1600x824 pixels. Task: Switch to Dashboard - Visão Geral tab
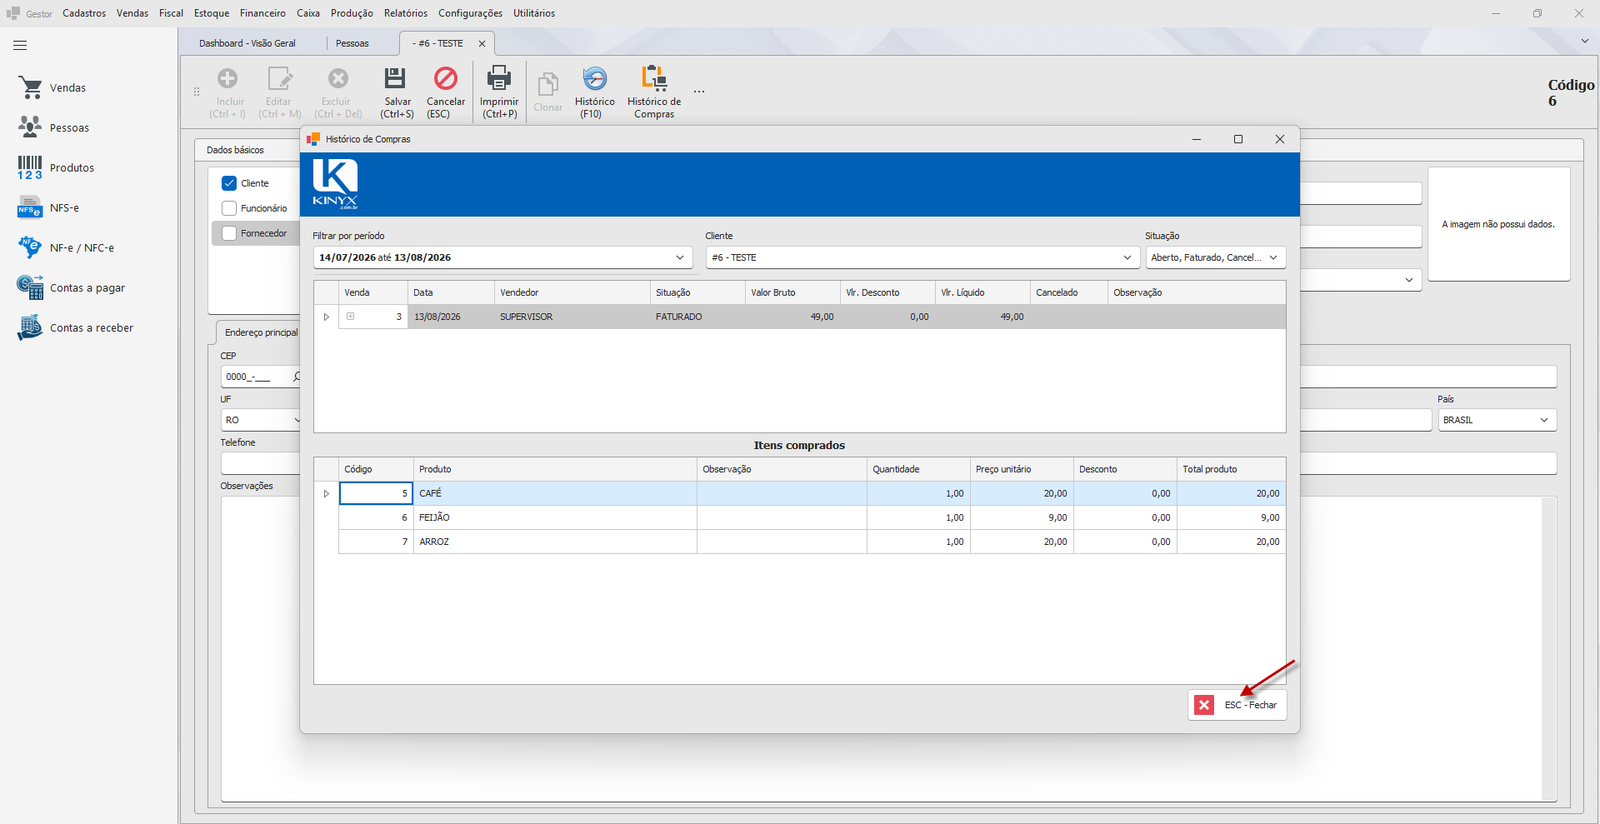coord(247,43)
